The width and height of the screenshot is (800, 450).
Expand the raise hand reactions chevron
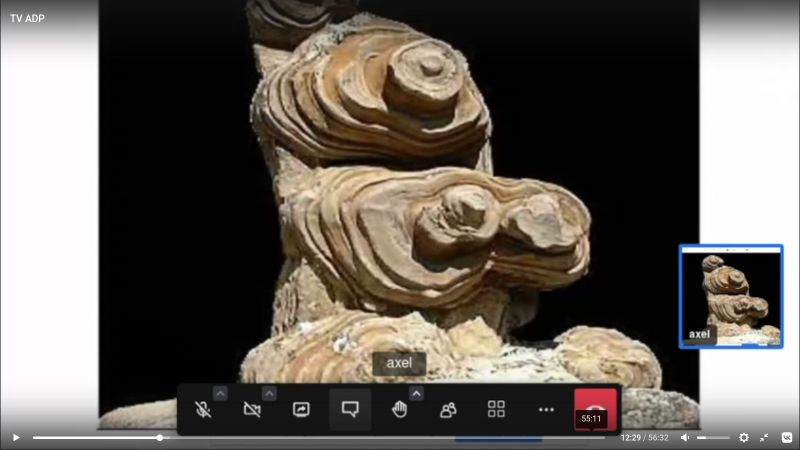[x=416, y=393]
